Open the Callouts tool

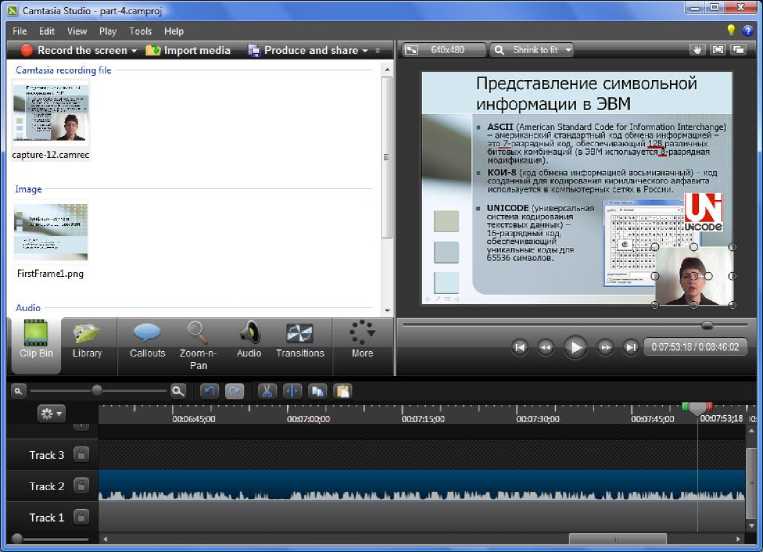pos(147,339)
